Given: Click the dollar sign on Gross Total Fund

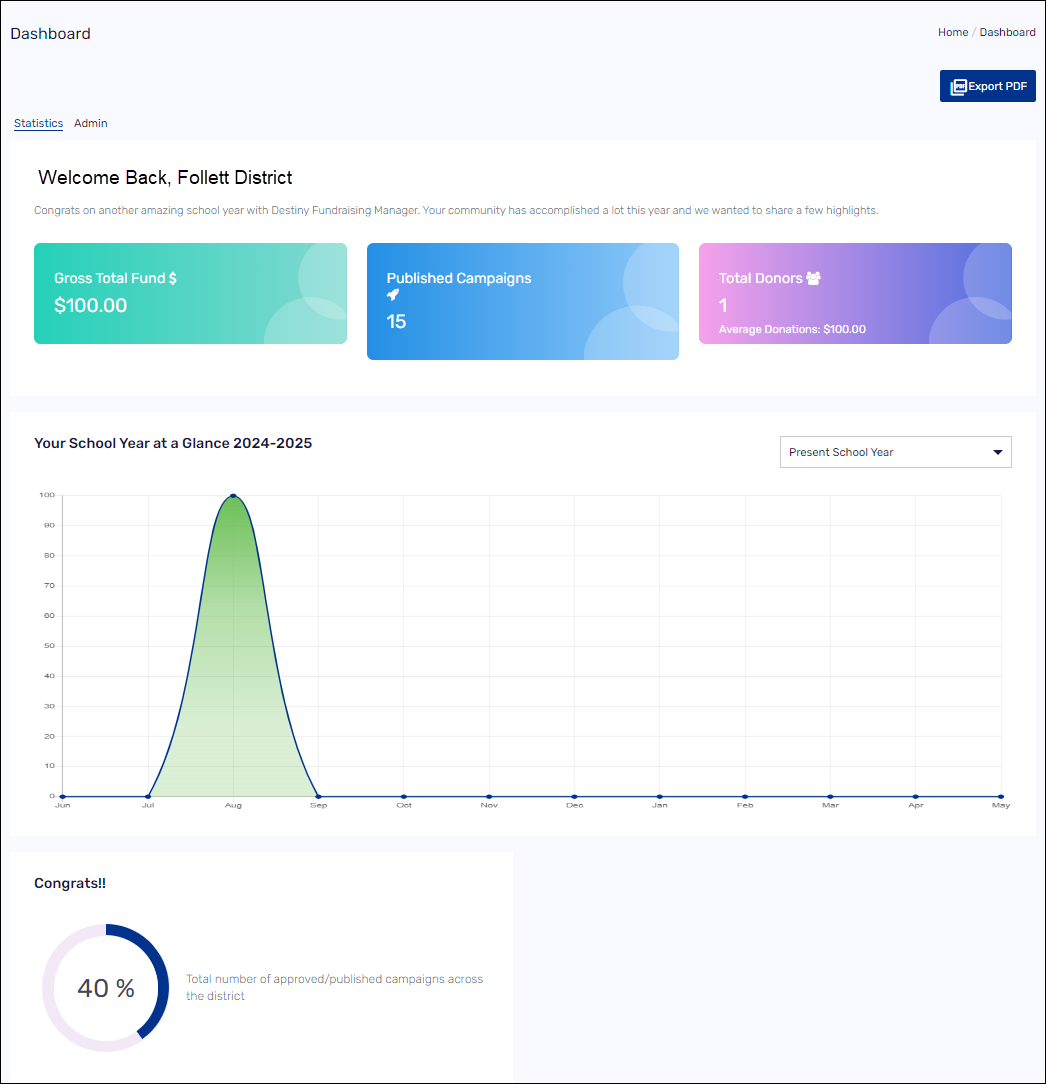Looking at the screenshot, I should point(173,279).
